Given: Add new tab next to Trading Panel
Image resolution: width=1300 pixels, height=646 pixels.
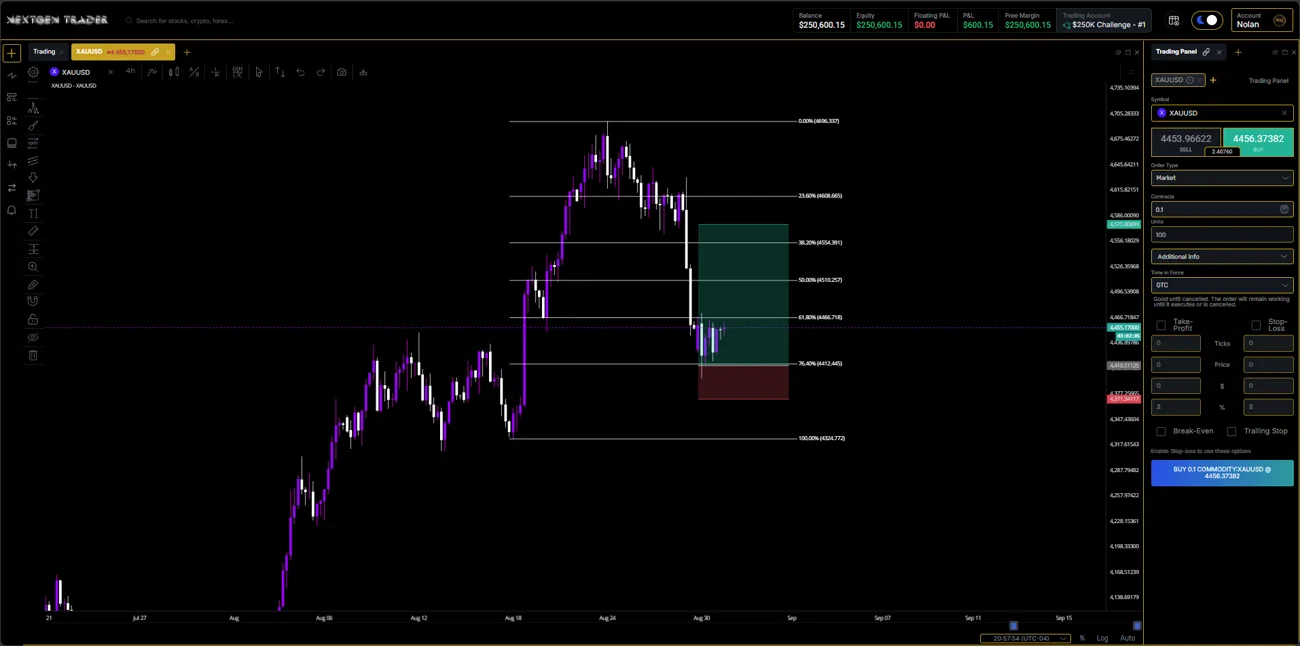Looking at the screenshot, I should pyautogui.click(x=1238, y=52).
